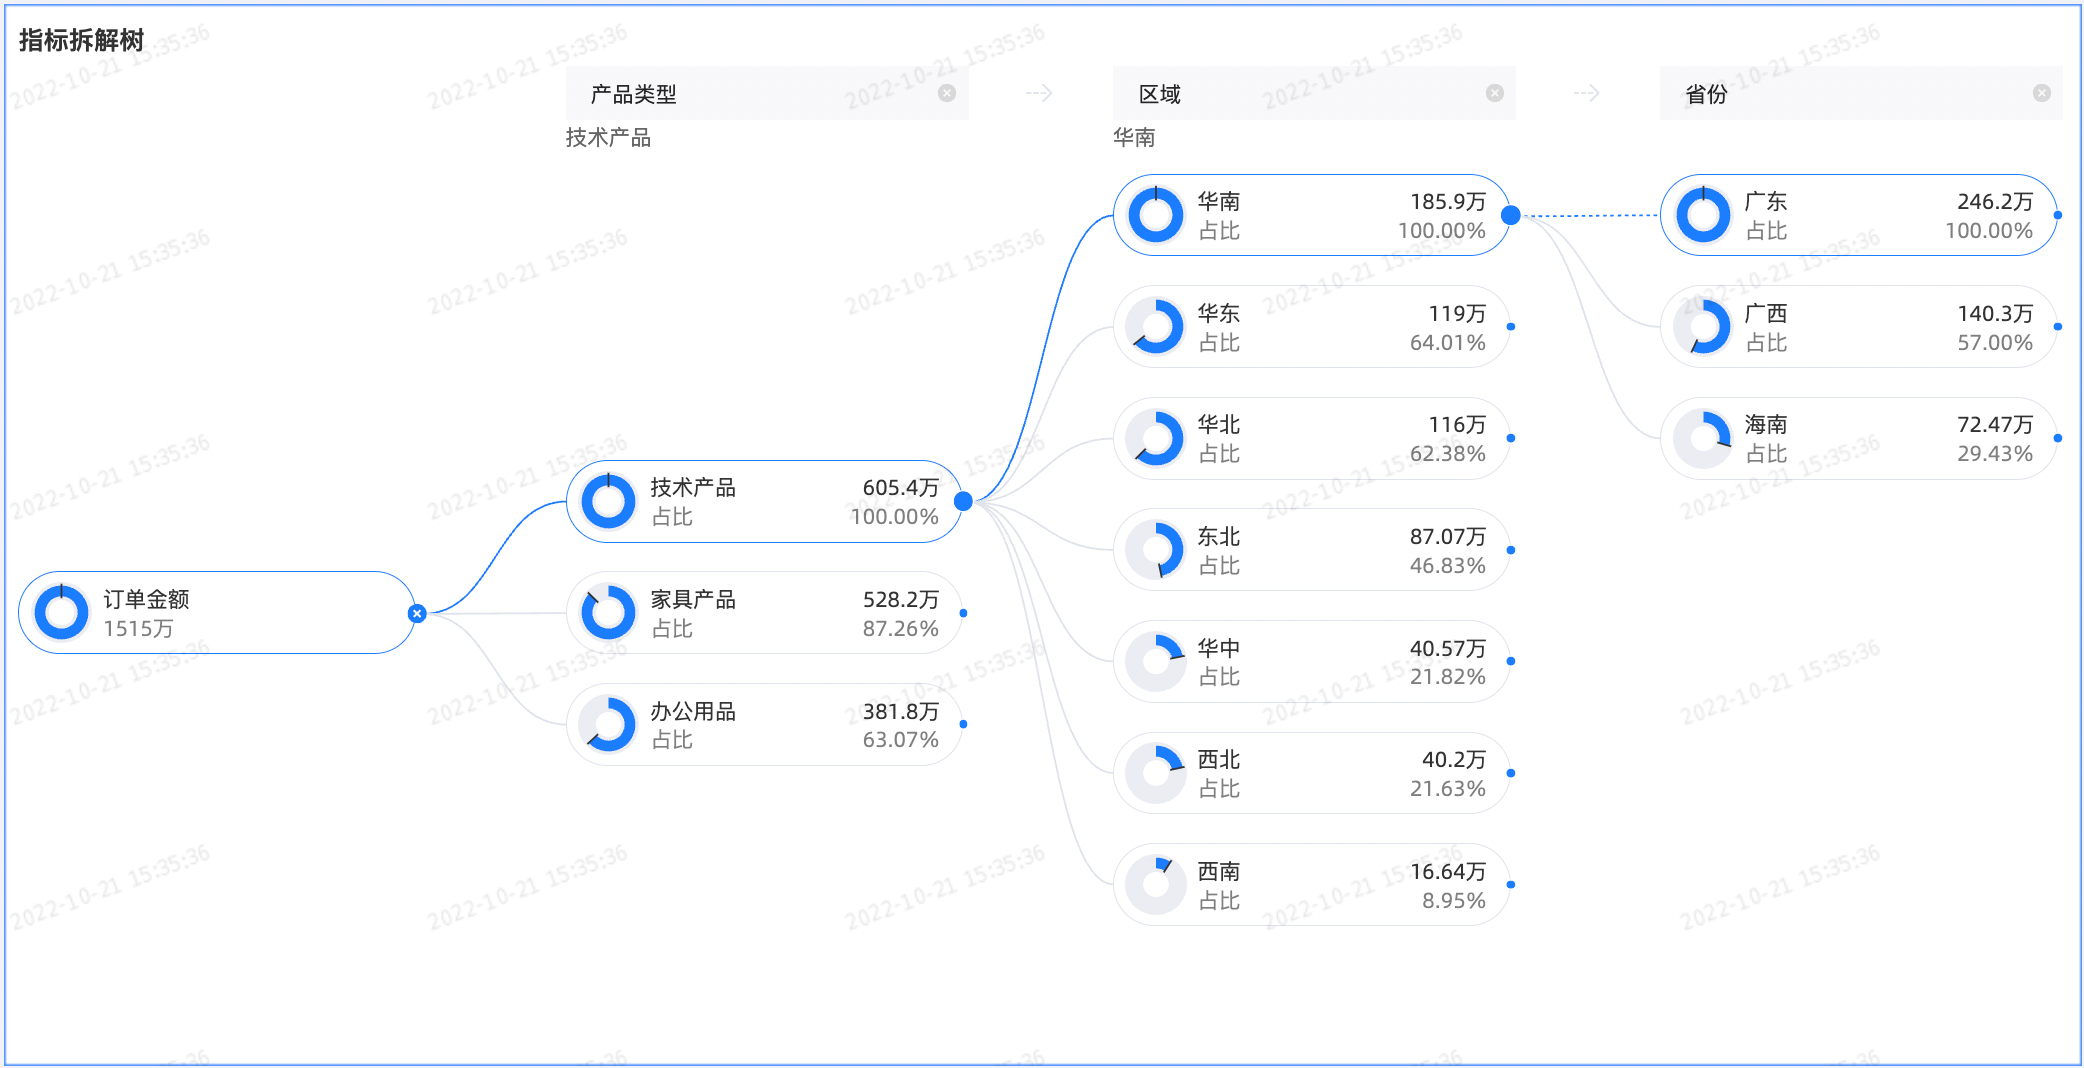2084x1068 pixels.
Task: Expand the 海南 node's dot
Action: (2057, 438)
